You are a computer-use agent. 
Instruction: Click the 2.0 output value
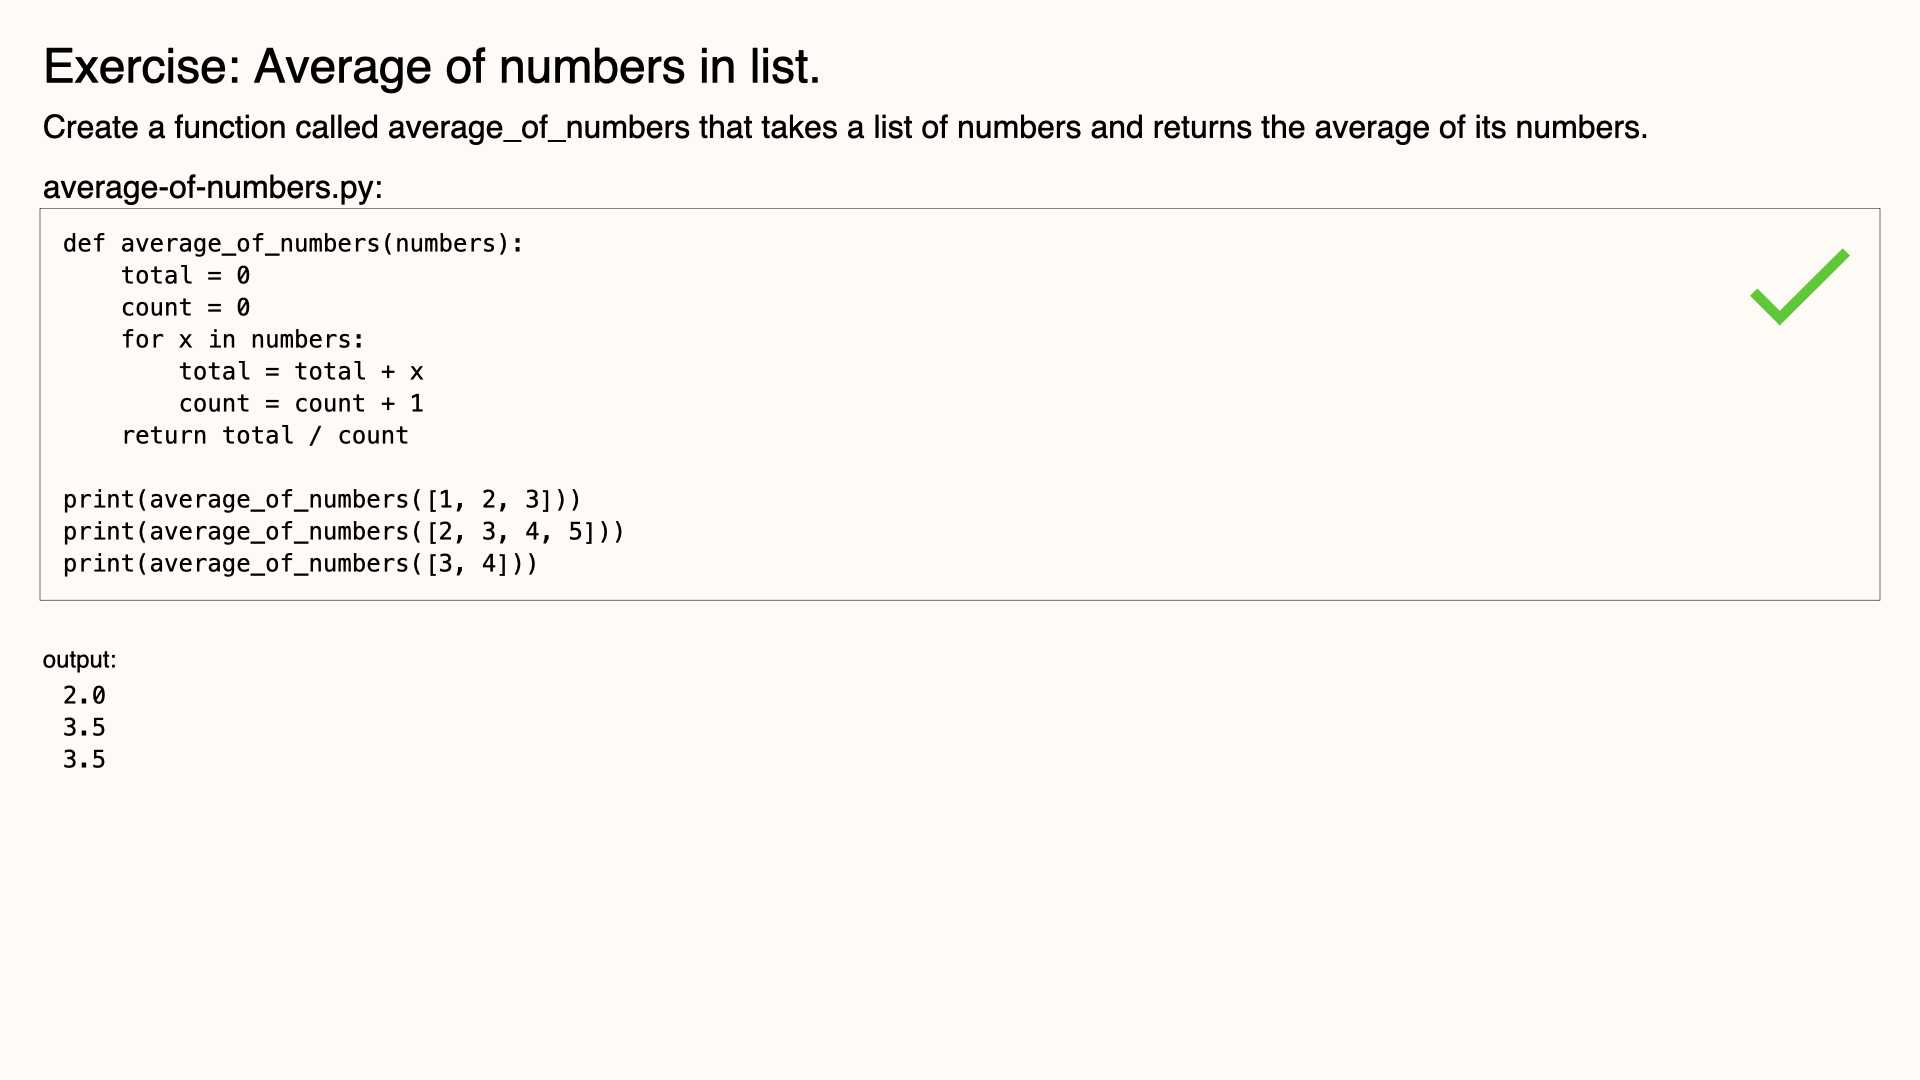point(84,696)
